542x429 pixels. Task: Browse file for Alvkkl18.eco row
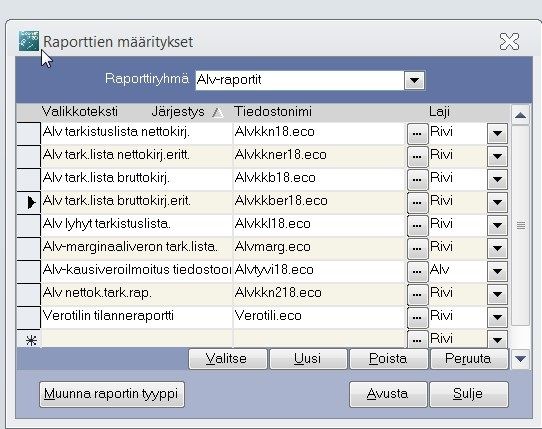coord(417,225)
